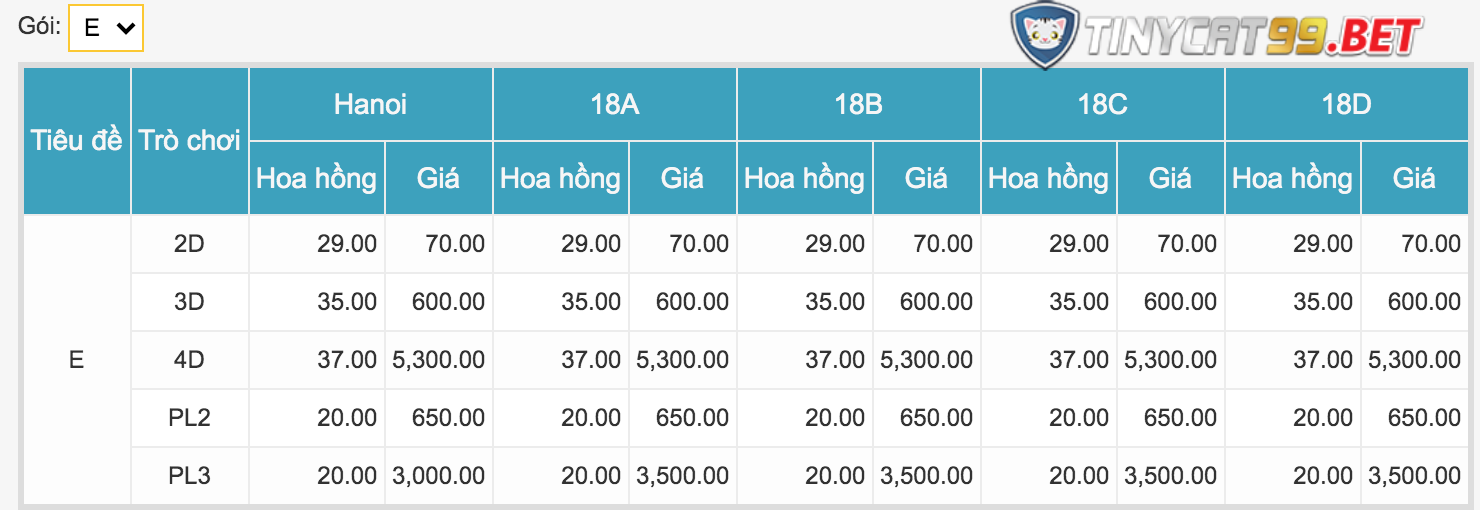Click the 18C column header
Viewport: 1480px width, 510px height.
point(1103,104)
